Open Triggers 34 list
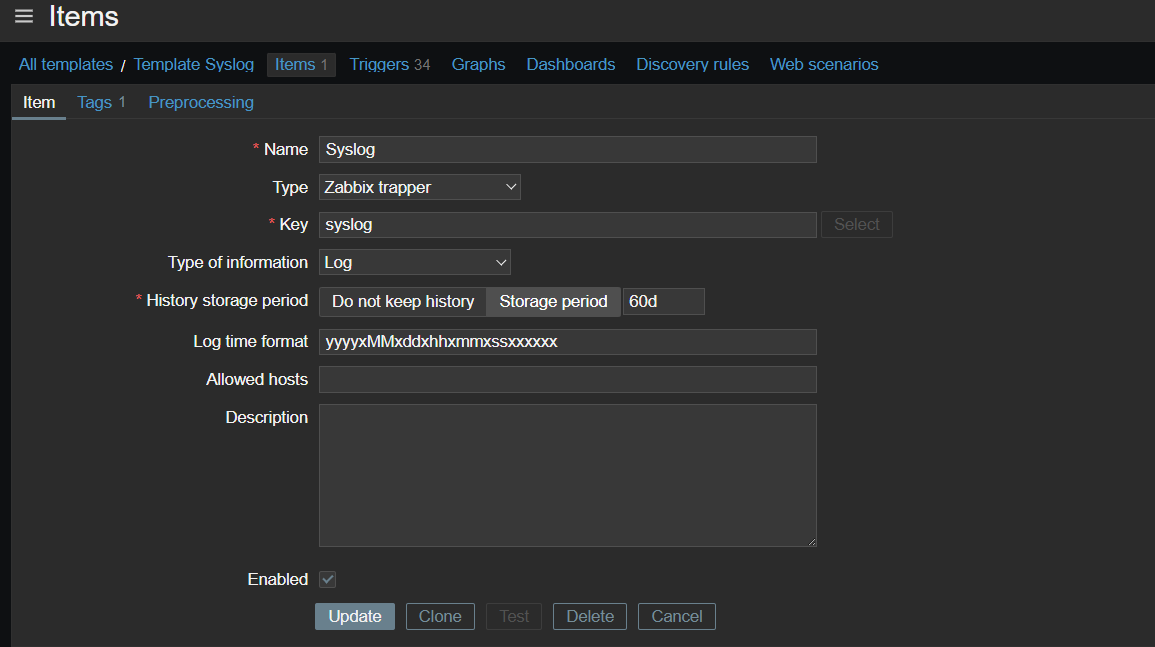Viewport: 1155px width, 647px height. tap(390, 65)
